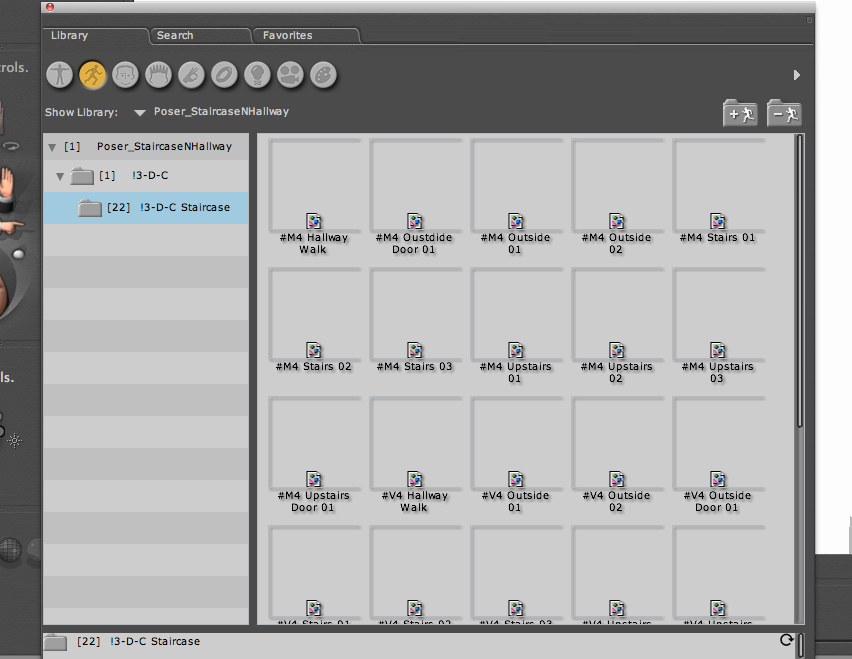Switch to the Search tab
The width and height of the screenshot is (852, 659).
[175, 35]
